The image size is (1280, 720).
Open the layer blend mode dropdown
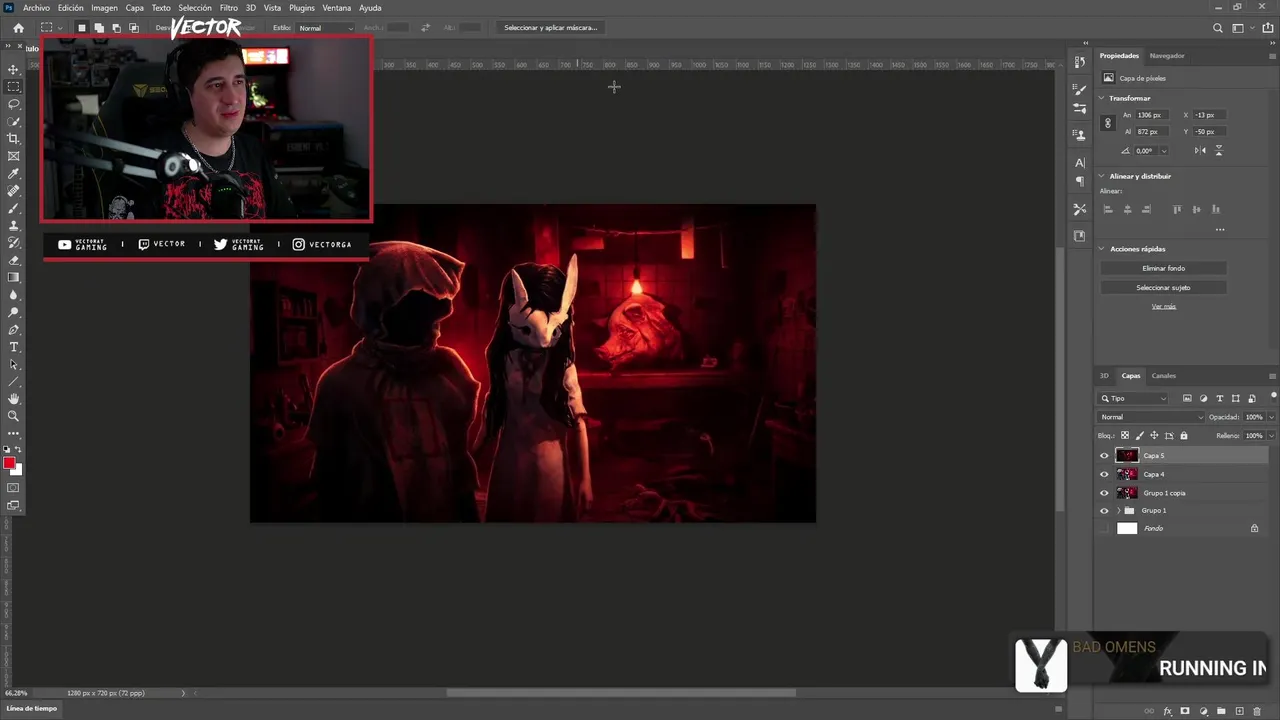(1151, 417)
